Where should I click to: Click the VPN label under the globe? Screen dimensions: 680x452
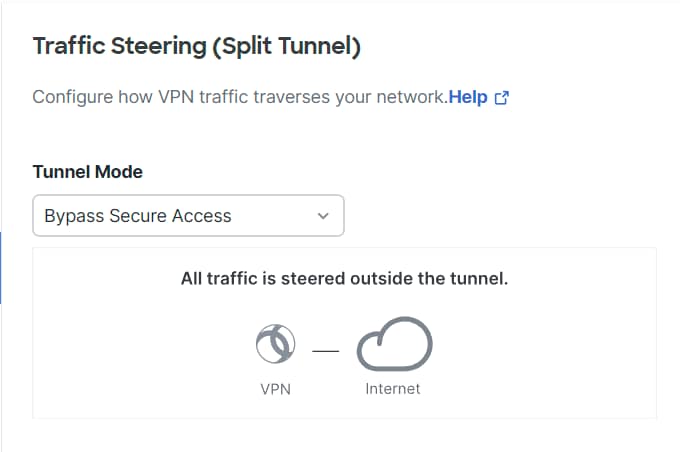274,389
